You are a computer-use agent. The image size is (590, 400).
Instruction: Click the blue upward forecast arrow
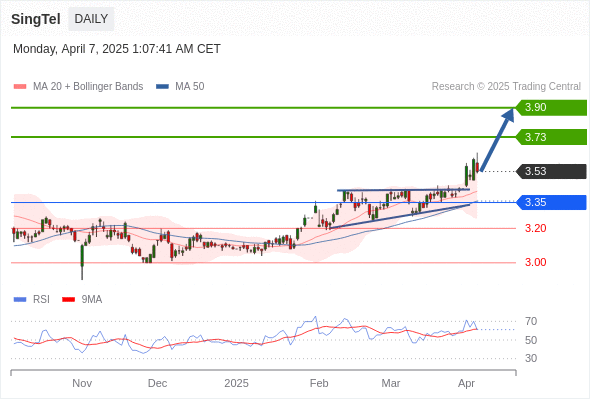click(x=497, y=140)
